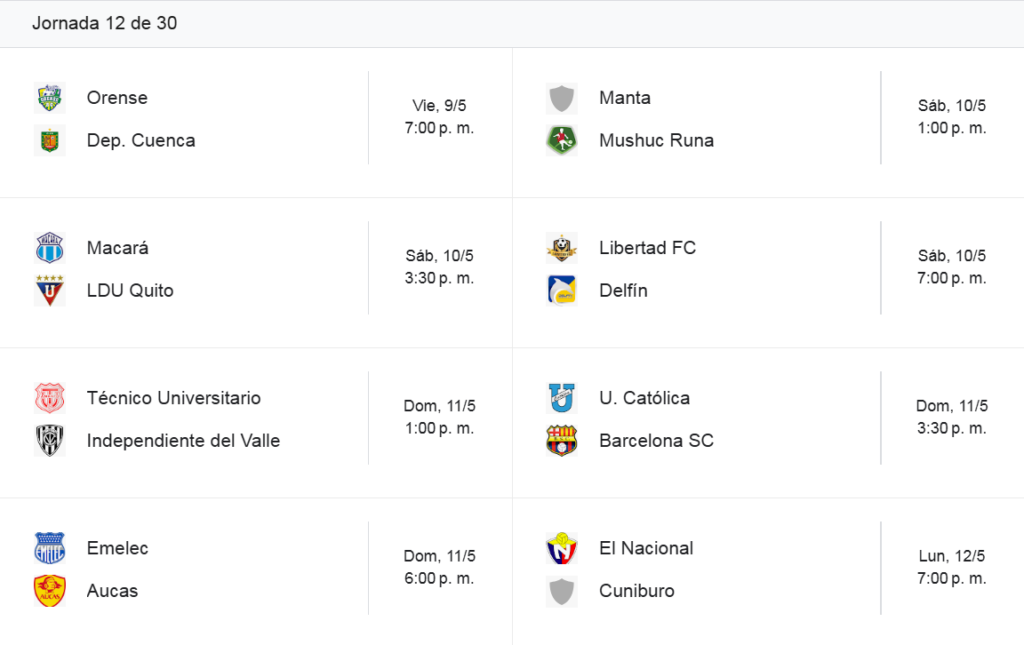Open El Nacional match time Lun, 12/5

[952, 567]
